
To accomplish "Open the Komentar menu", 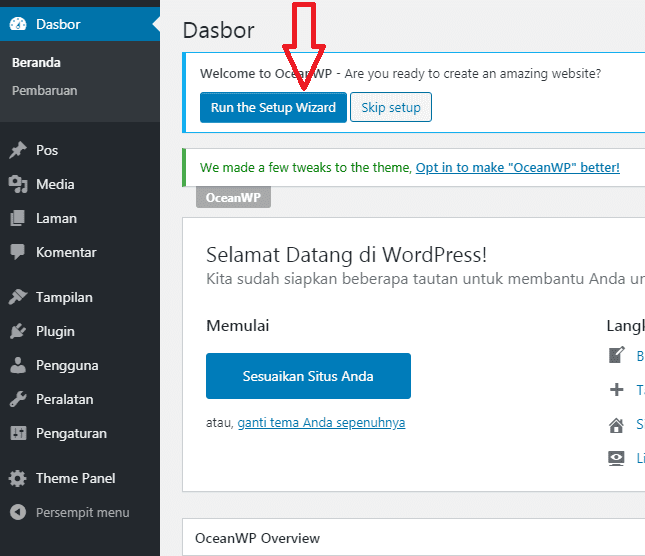I will (80, 252).
